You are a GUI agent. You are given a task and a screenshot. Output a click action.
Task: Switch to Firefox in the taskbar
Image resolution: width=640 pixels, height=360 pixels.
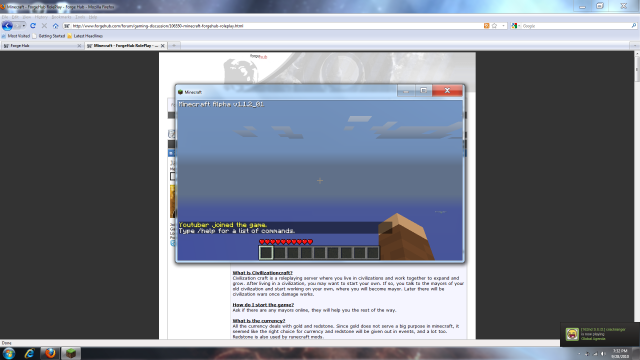(50, 353)
